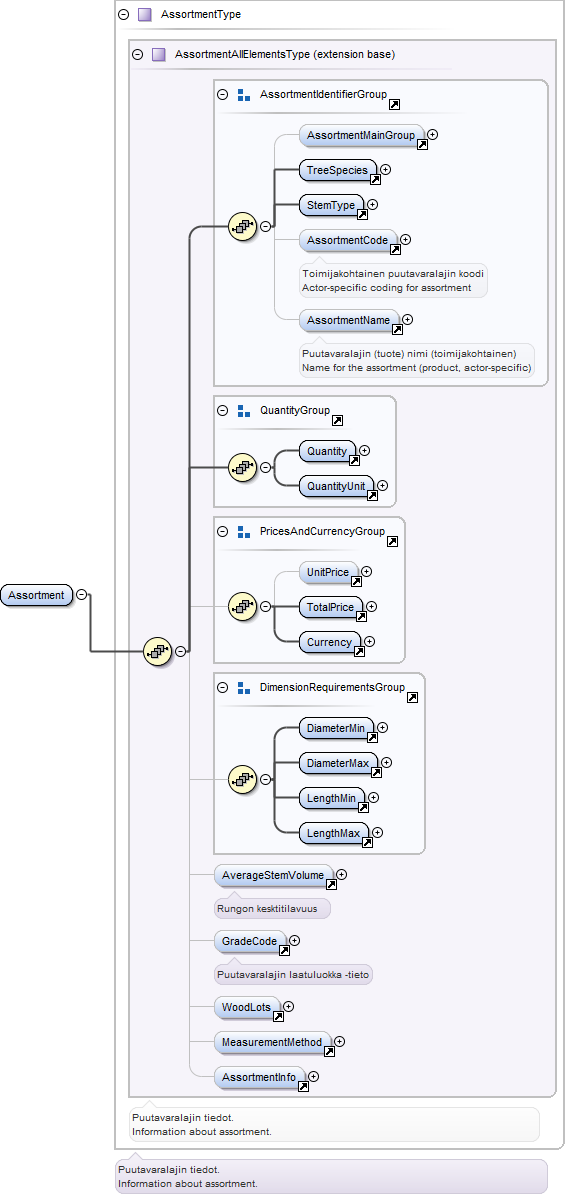Image resolution: width=566 pixels, height=1197 pixels.
Task: Click the AssortmentCode link arrow icon
Action: (x=395, y=249)
